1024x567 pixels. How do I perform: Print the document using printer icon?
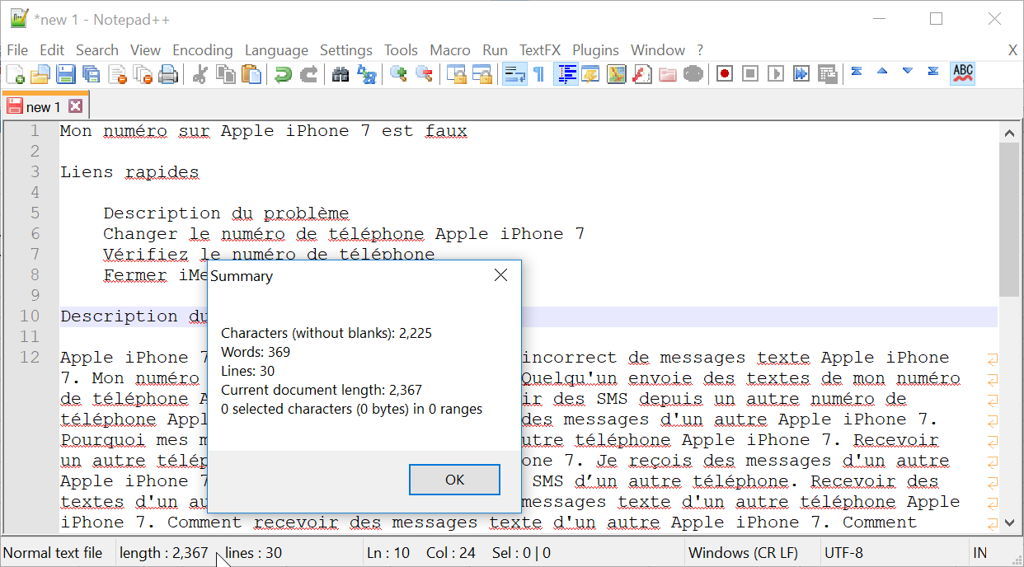[168, 74]
